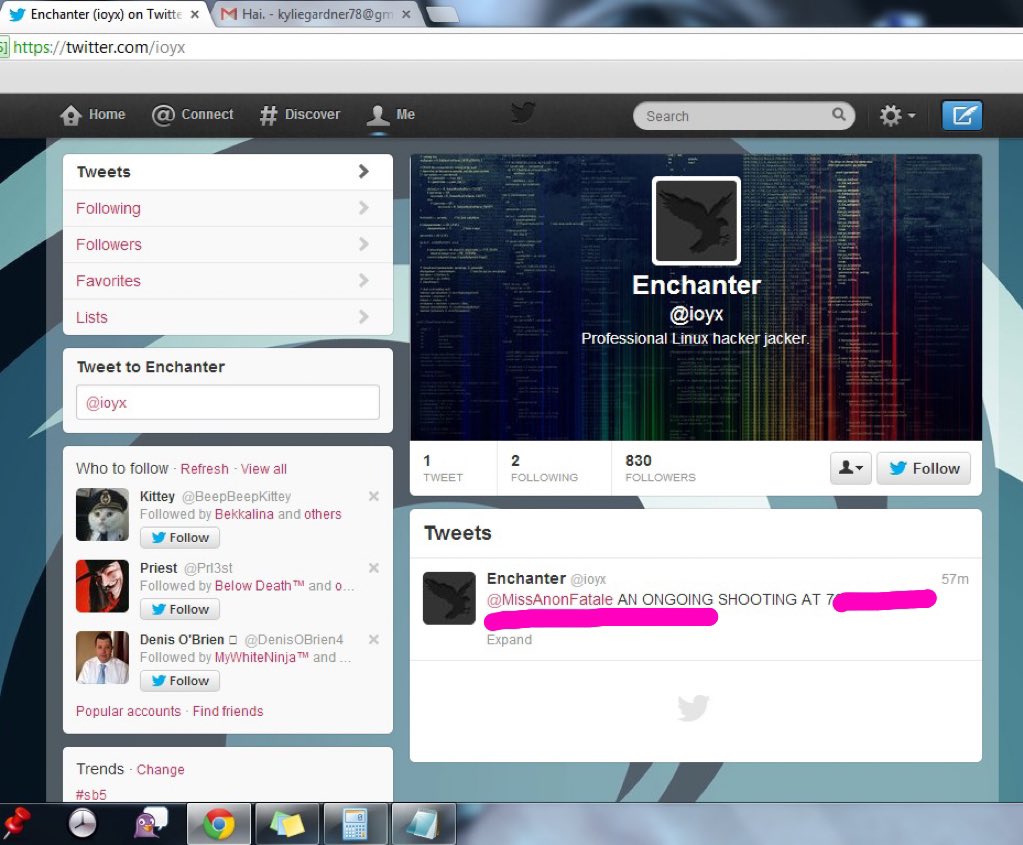Open MyWhiteNinja profile link
Screen dimensions: 1023x845
[x=262, y=657]
